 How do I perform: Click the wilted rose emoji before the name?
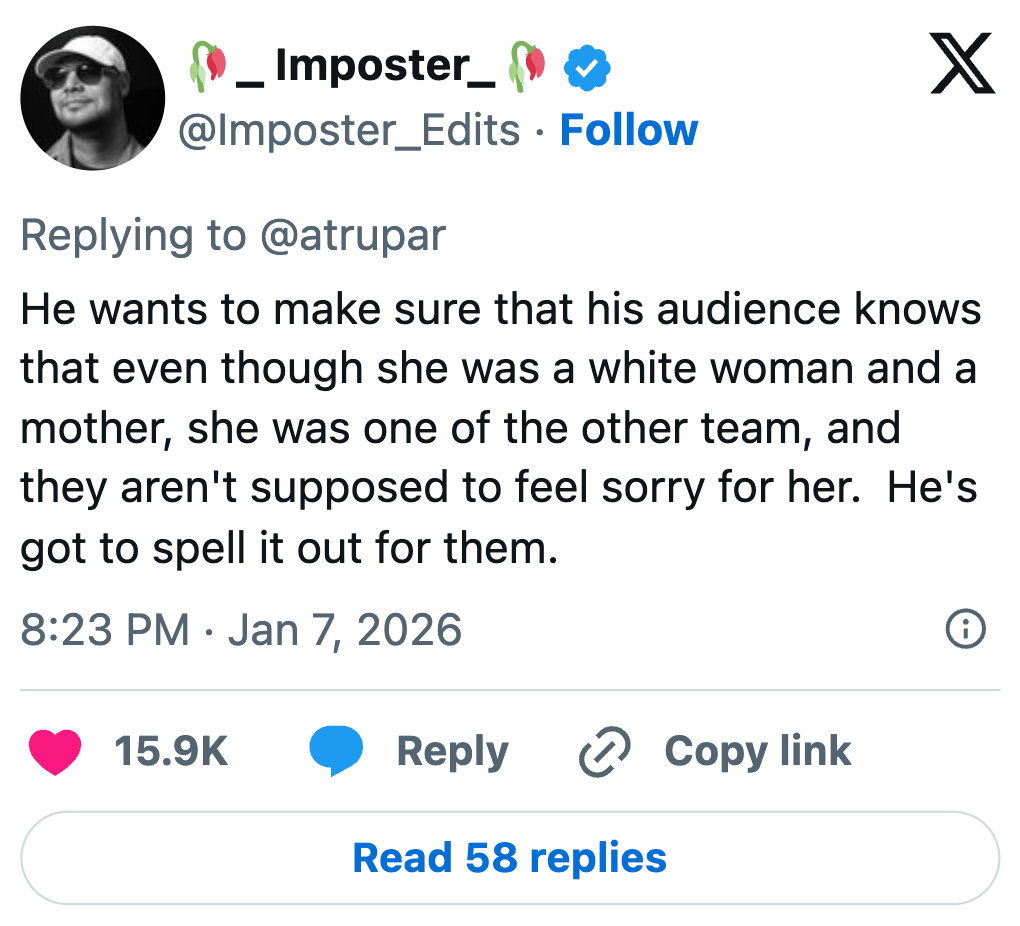point(206,64)
